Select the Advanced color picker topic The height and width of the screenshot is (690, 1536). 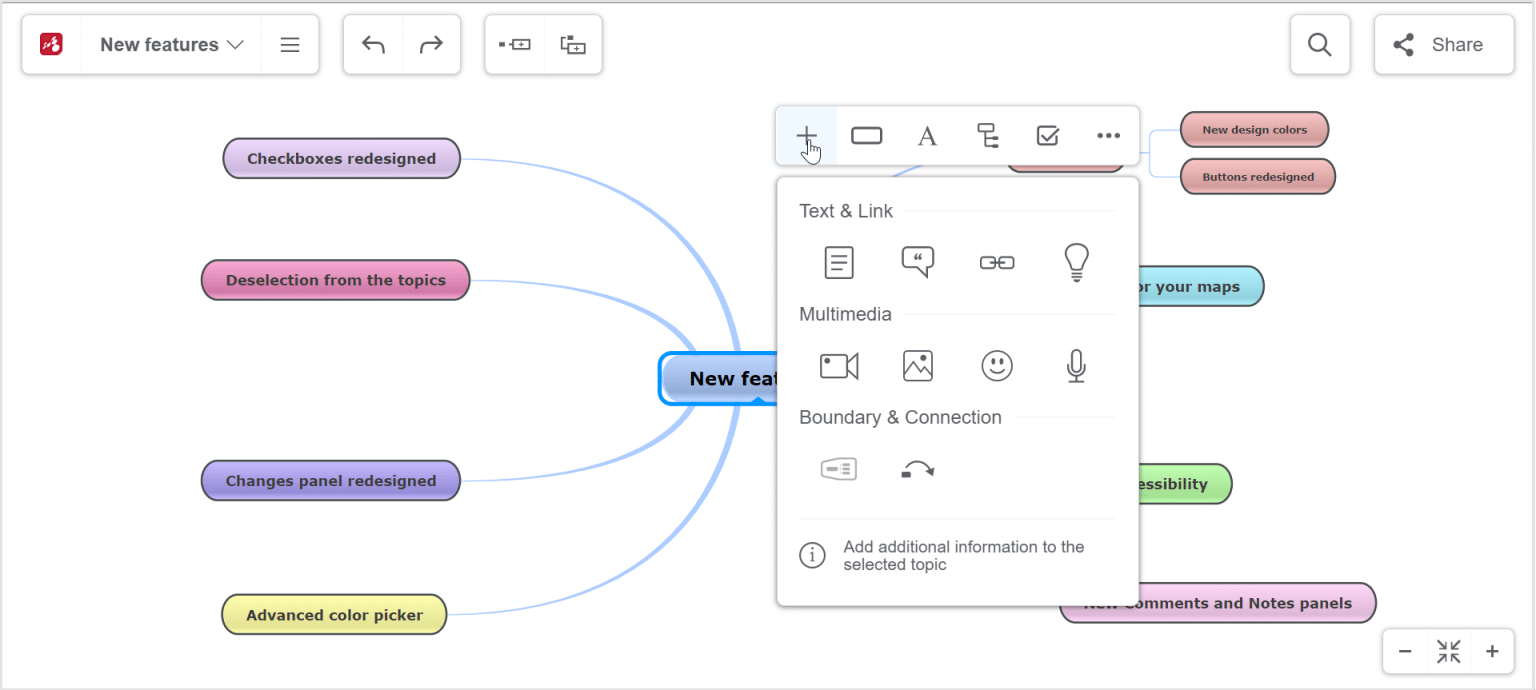[x=333, y=614]
